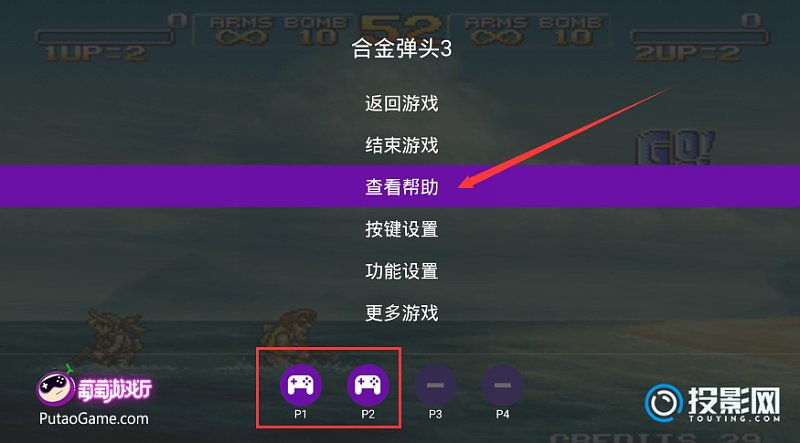Choose 返回游戏 to resume the game
This screenshot has width=800, height=443.
pos(402,104)
